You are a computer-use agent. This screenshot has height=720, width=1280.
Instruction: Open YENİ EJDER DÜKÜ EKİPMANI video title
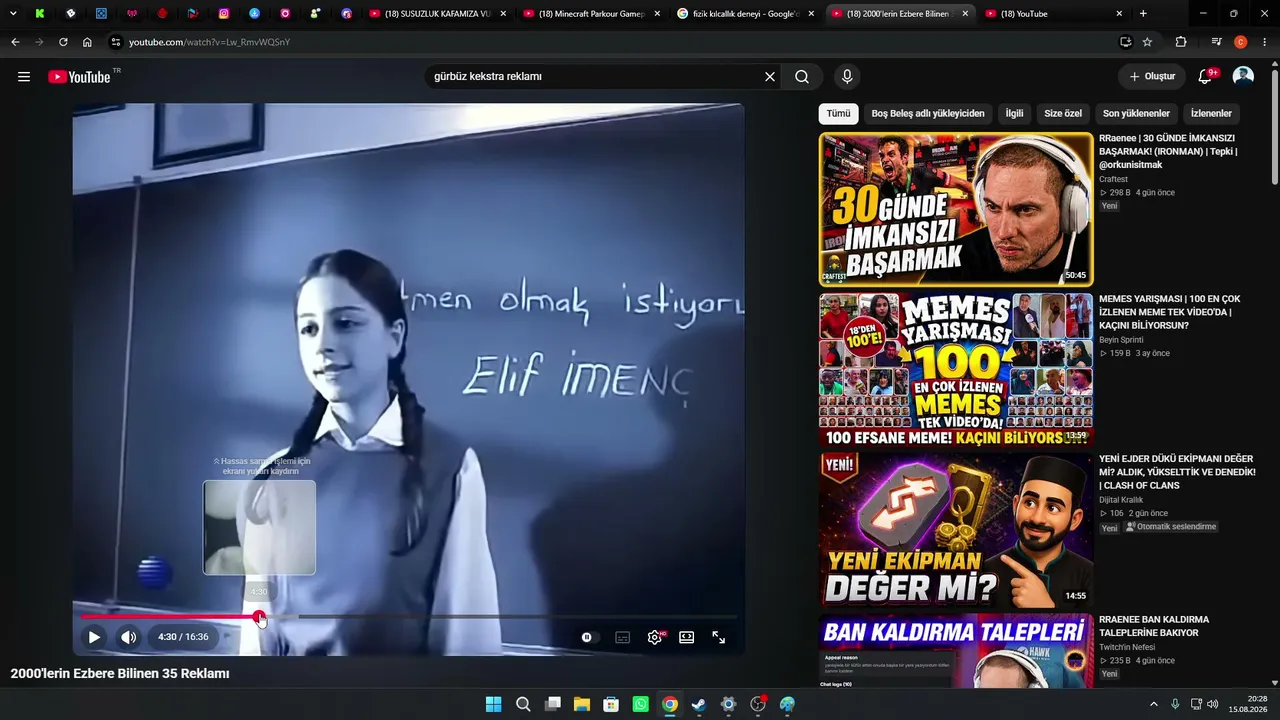(x=1175, y=472)
